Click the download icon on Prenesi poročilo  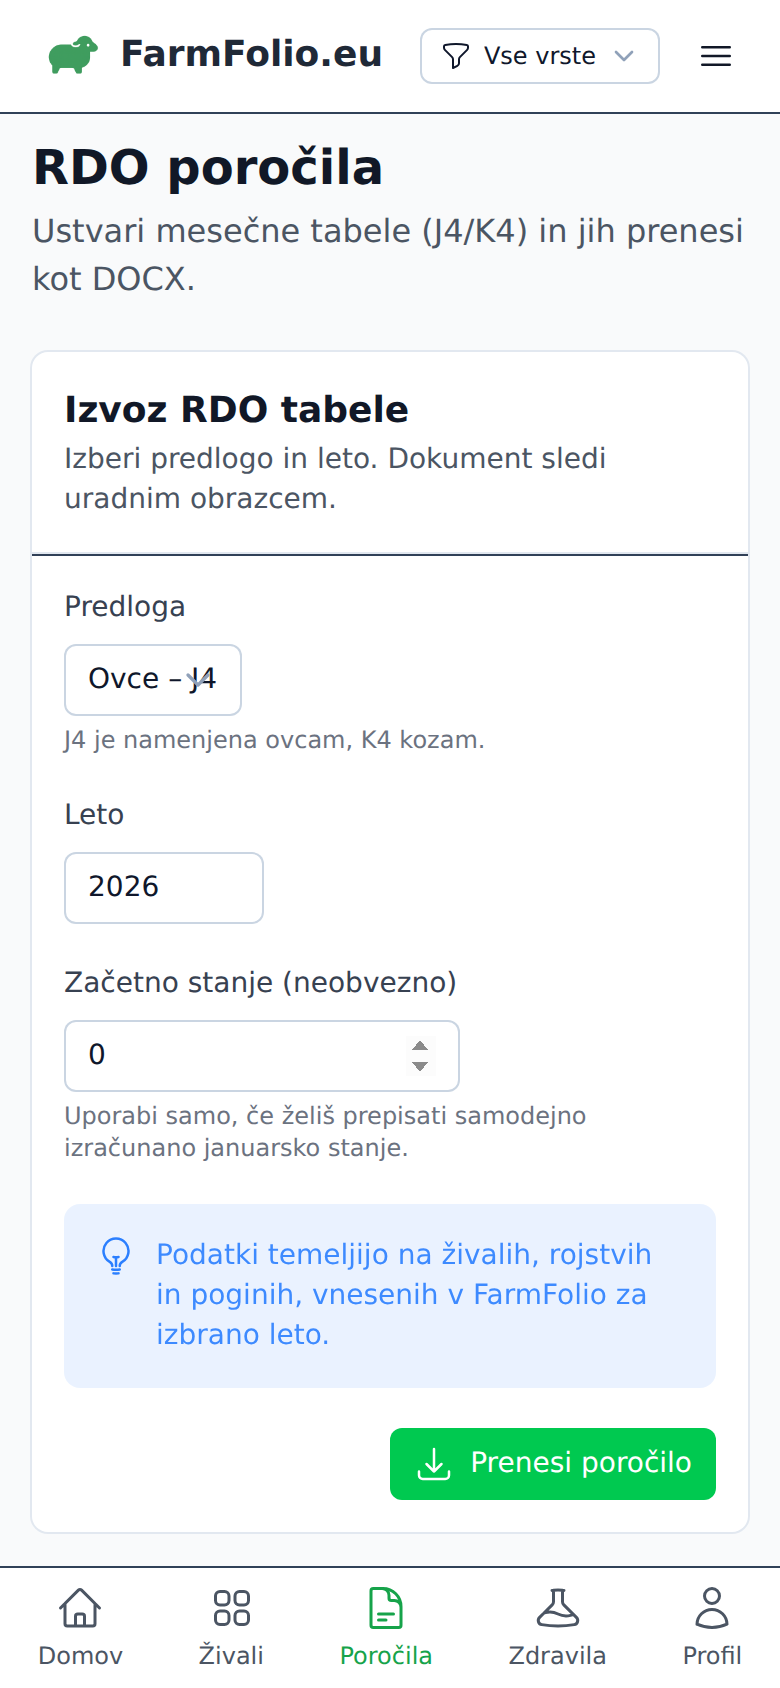(433, 1463)
